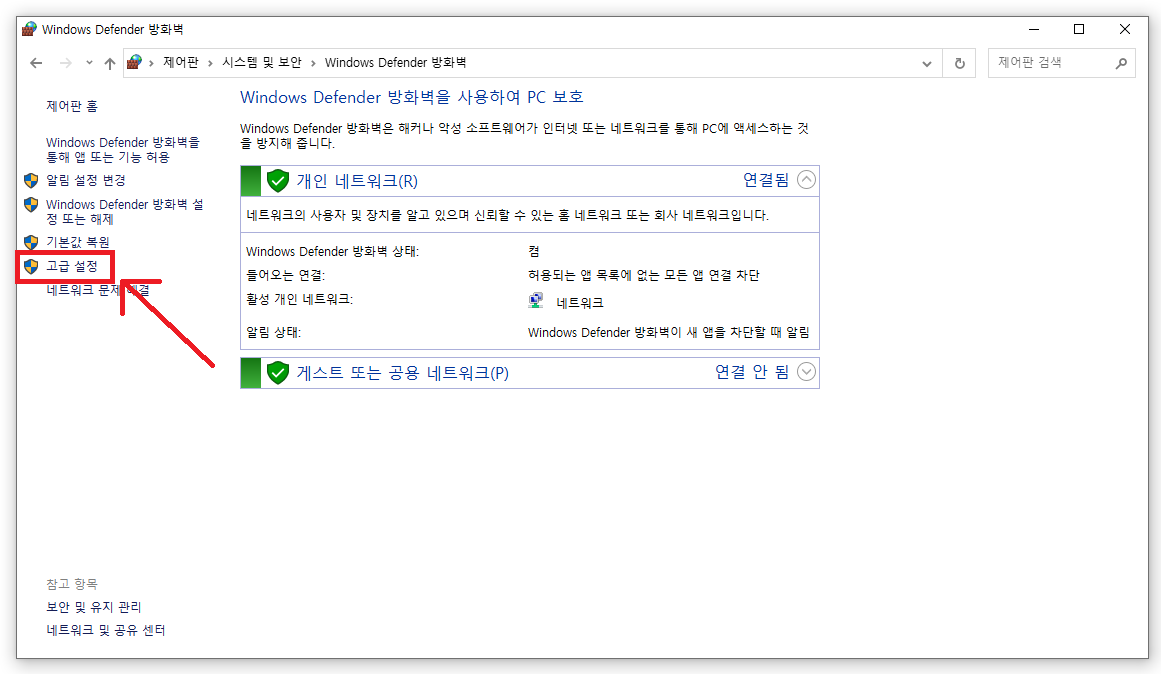The image size is (1161, 674).
Task: Open 보안 및 유지 관리 link
Action: (x=93, y=607)
